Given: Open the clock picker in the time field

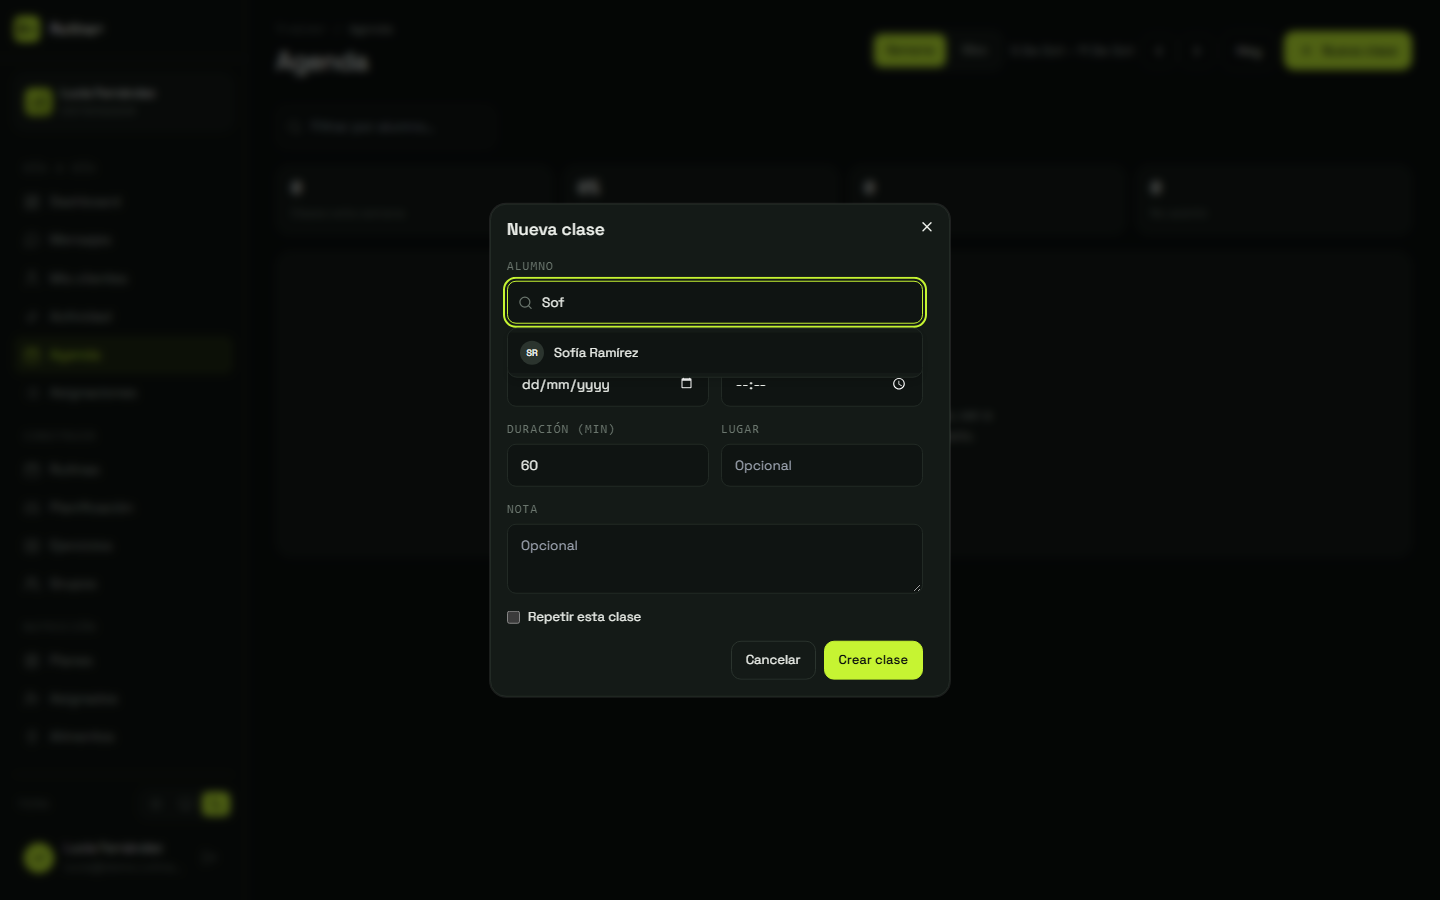Looking at the screenshot, I should (899, 384).
